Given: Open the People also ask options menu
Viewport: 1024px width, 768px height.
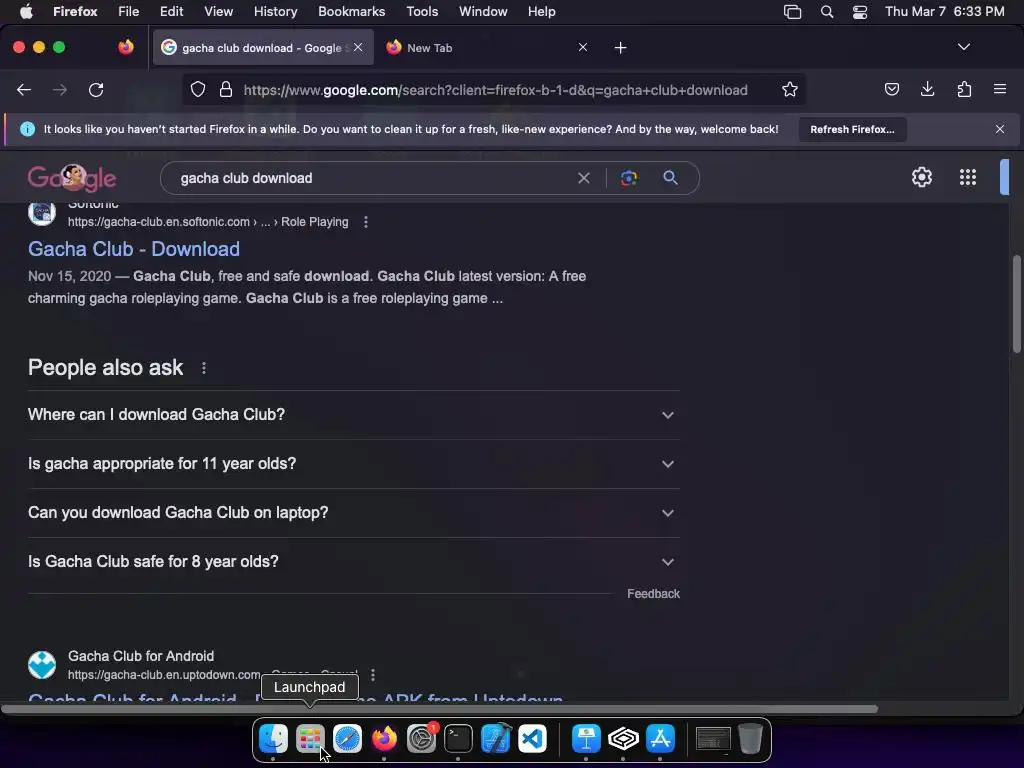Looking at the screenshot, I should (204, 368).
